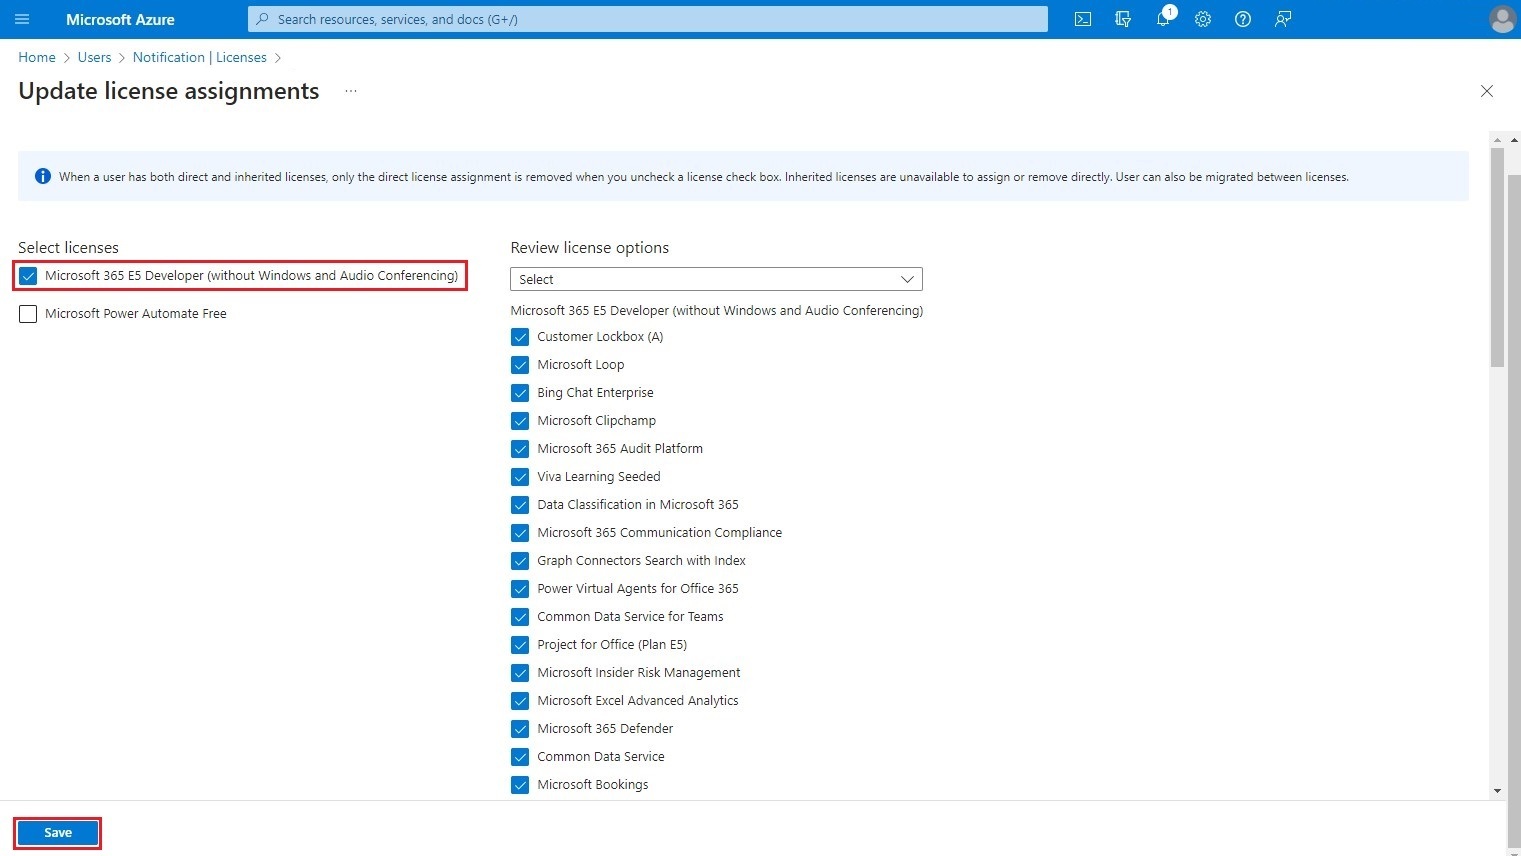Open the account avatar menu
Image resolution: width=1521 pixels, height=856 pixels.
pyautogui.click(x=1502, y=19)
